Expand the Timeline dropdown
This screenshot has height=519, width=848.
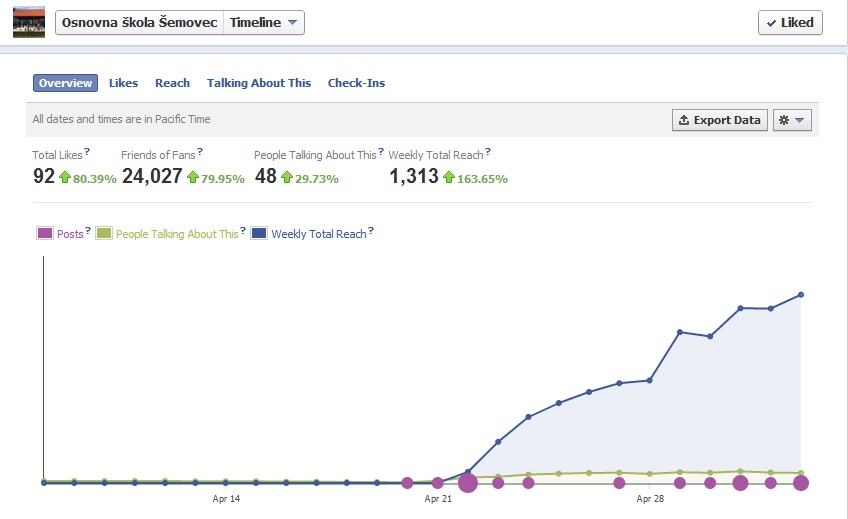tap(264, 23)
